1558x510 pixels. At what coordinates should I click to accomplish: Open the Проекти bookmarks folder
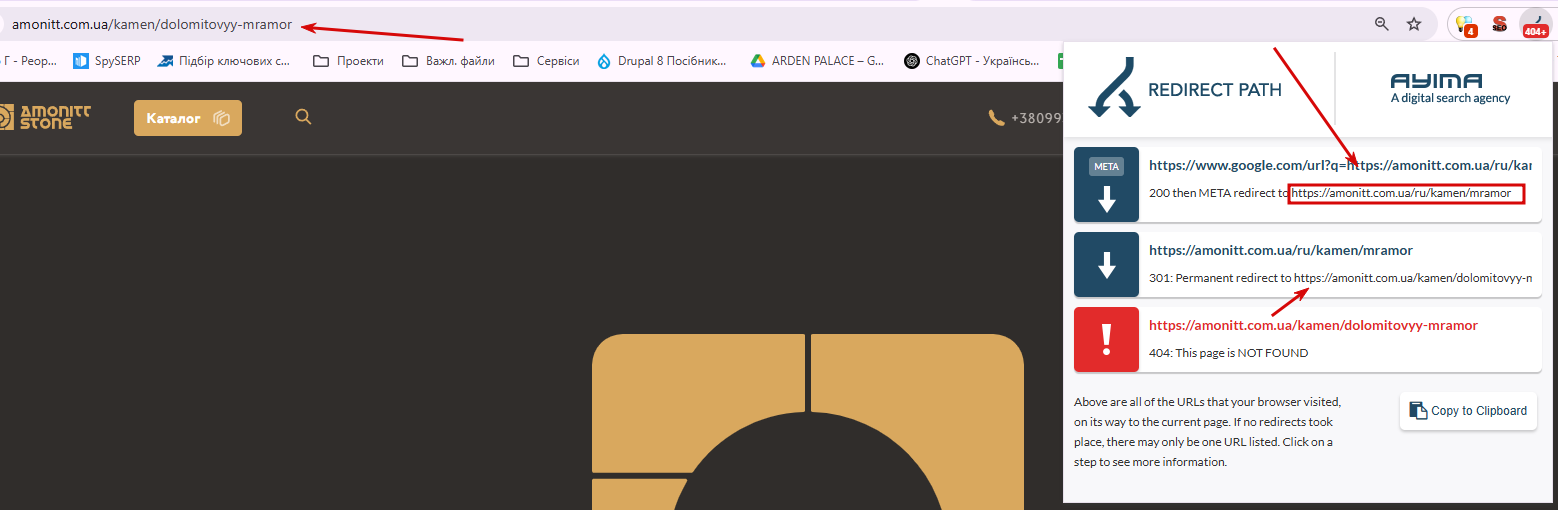pos(348,61)
